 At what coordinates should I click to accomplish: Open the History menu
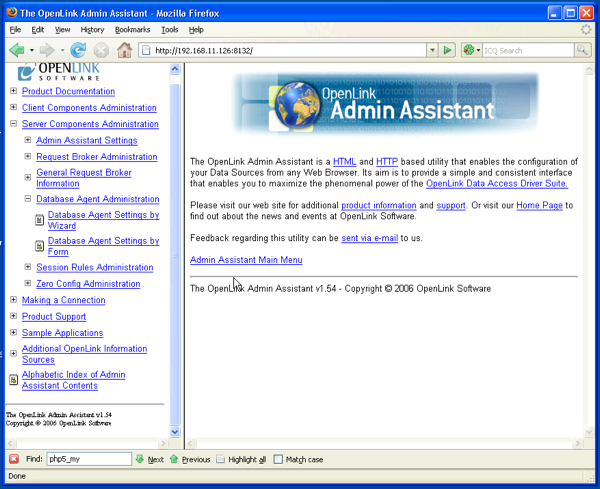click(92, 29)
